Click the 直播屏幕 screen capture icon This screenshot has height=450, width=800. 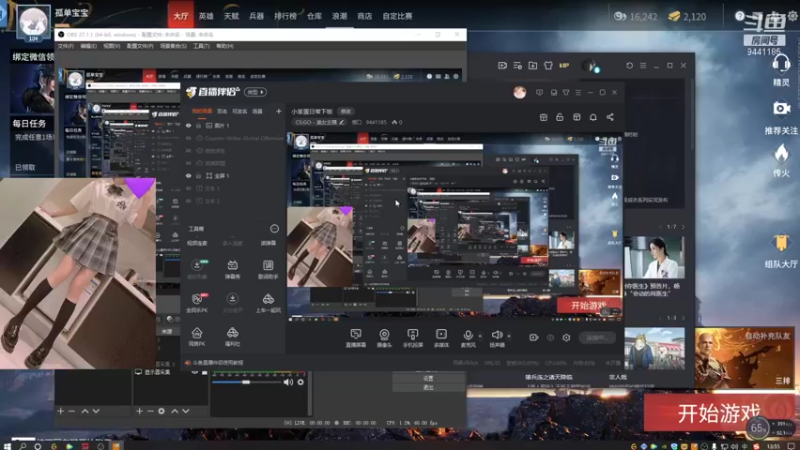point(356,335)
